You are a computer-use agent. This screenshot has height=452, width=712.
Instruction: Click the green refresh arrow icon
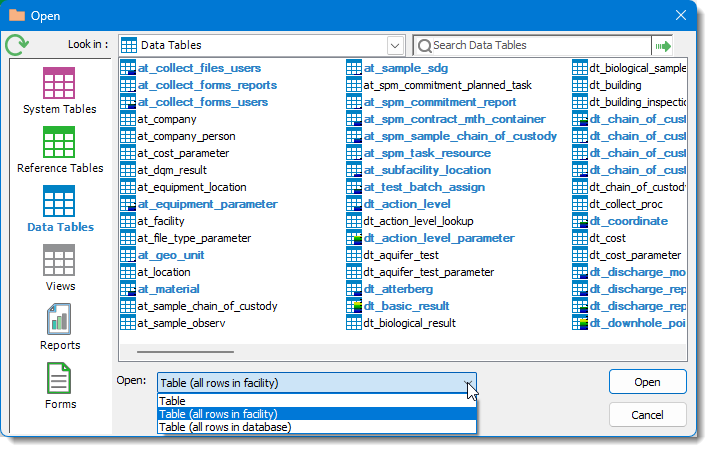[x=17, y=45]
